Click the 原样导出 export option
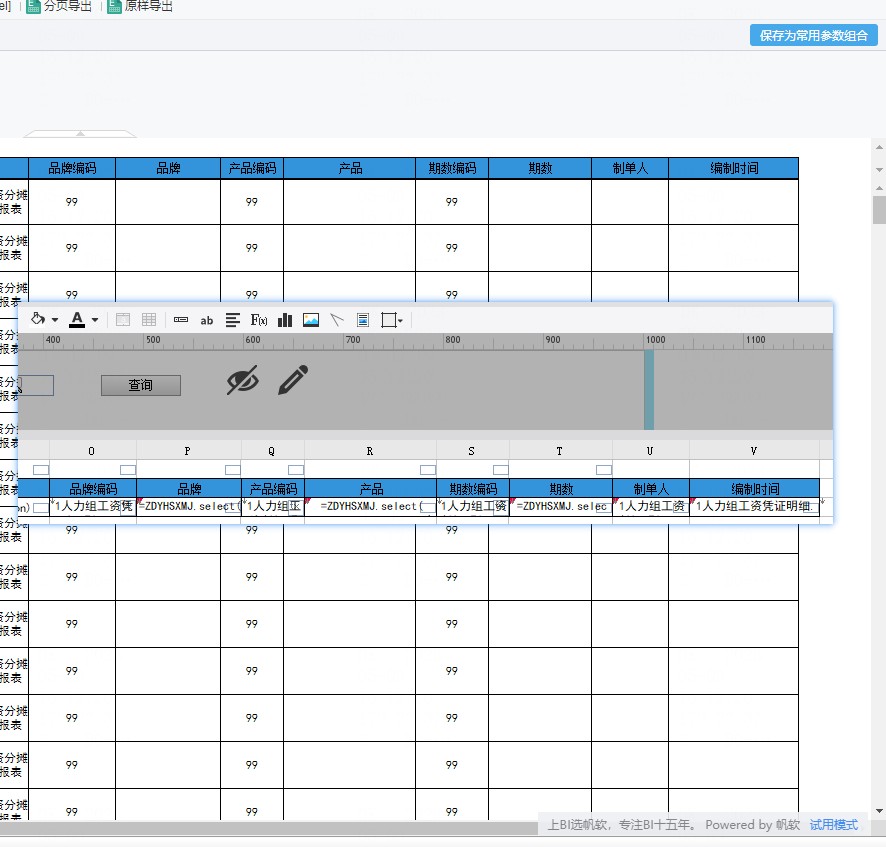886x847 pixels. pos(148,6)
